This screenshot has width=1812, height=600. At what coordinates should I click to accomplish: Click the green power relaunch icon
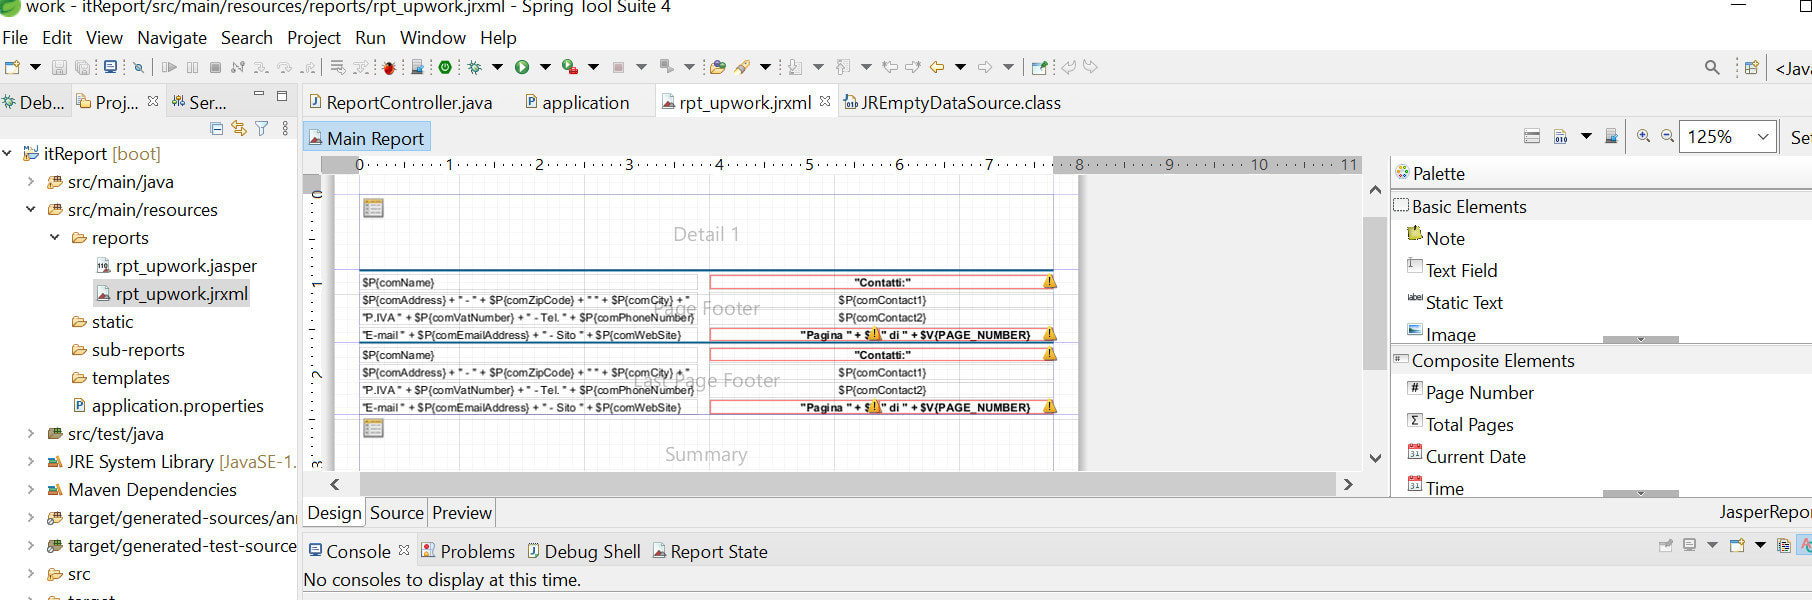445,67
